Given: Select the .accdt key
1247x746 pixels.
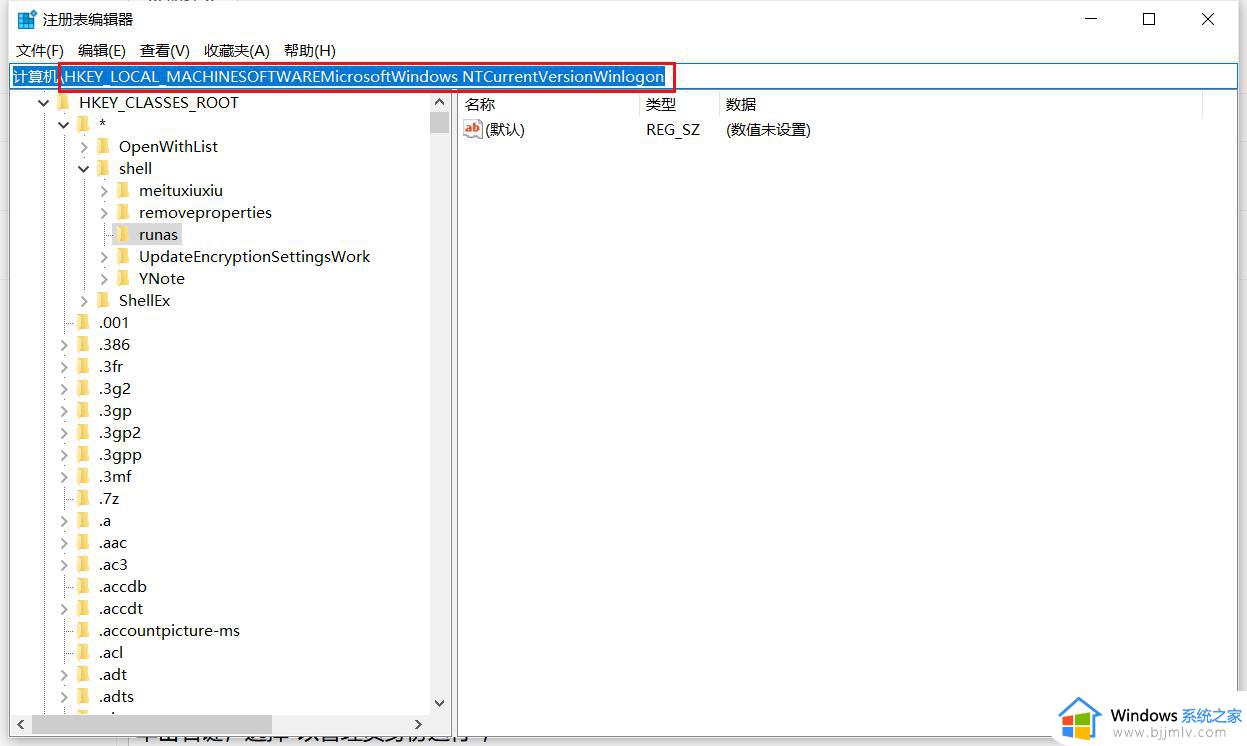Looking at the screenshot, I should pos(121,608).
